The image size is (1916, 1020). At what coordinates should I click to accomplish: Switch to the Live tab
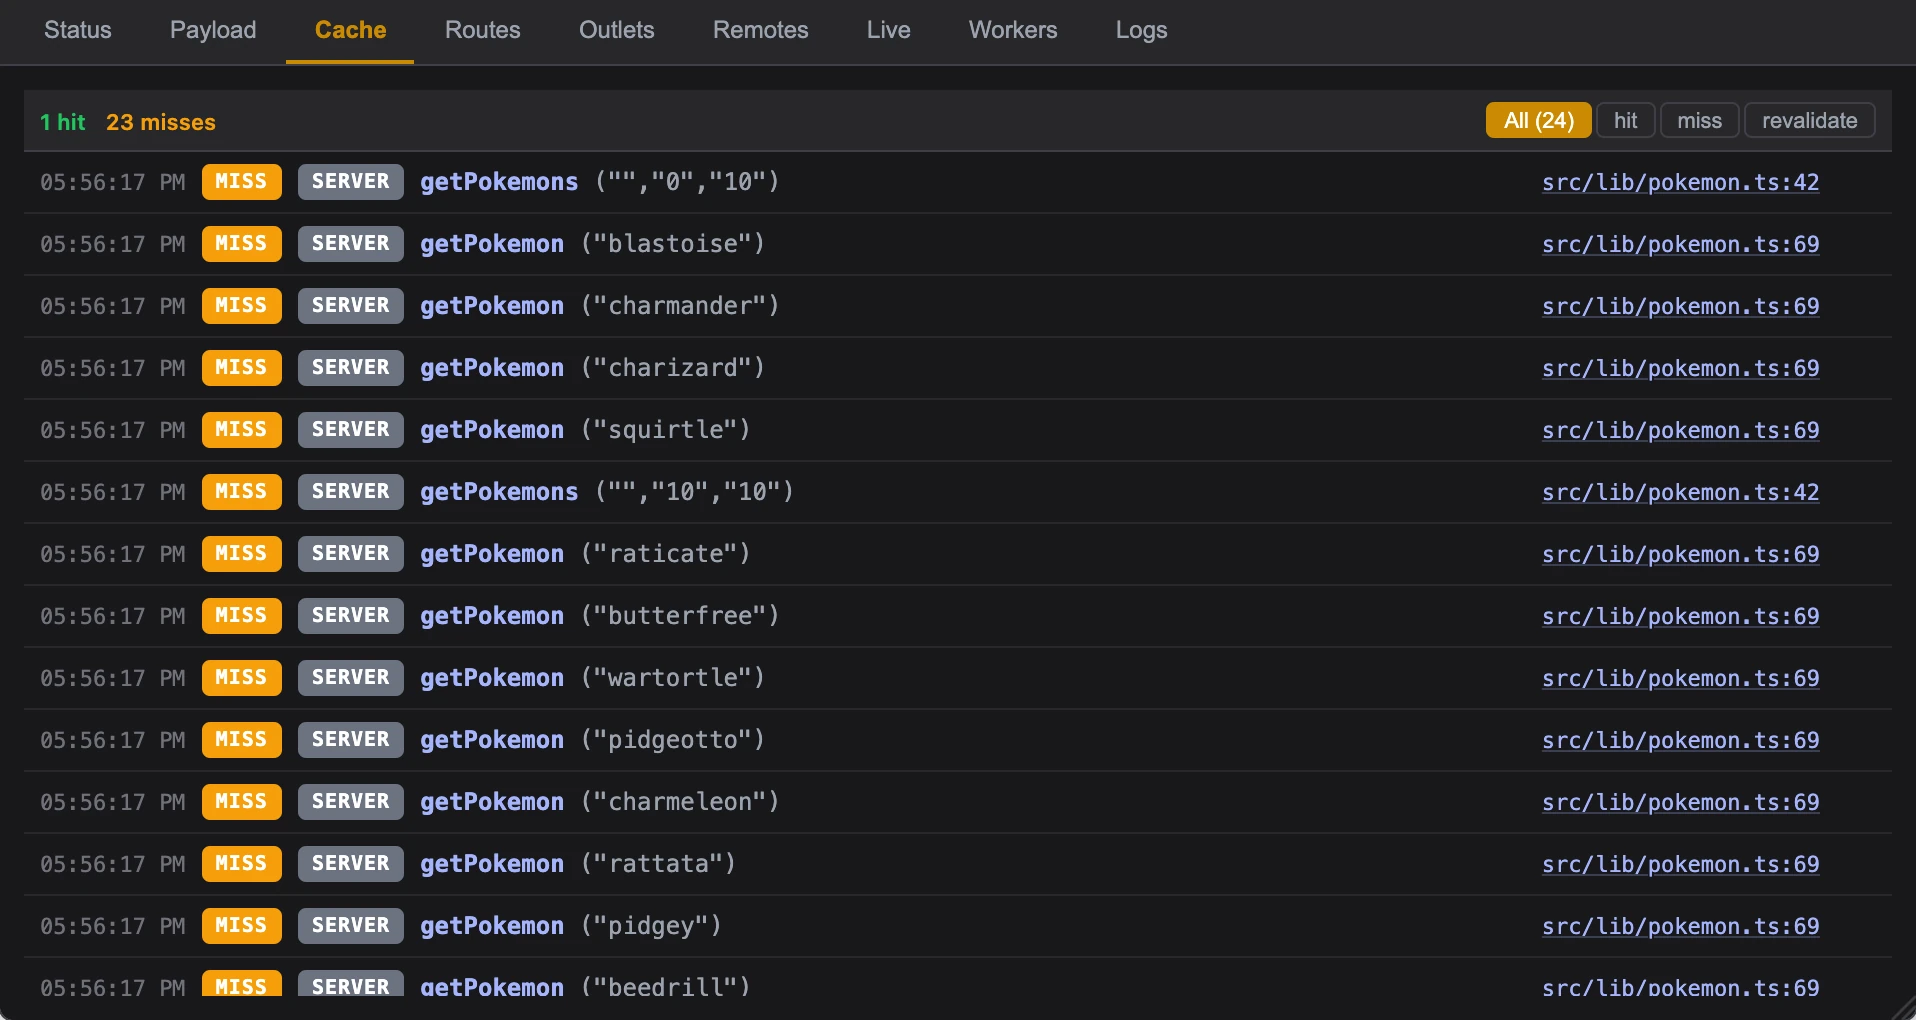888,30
